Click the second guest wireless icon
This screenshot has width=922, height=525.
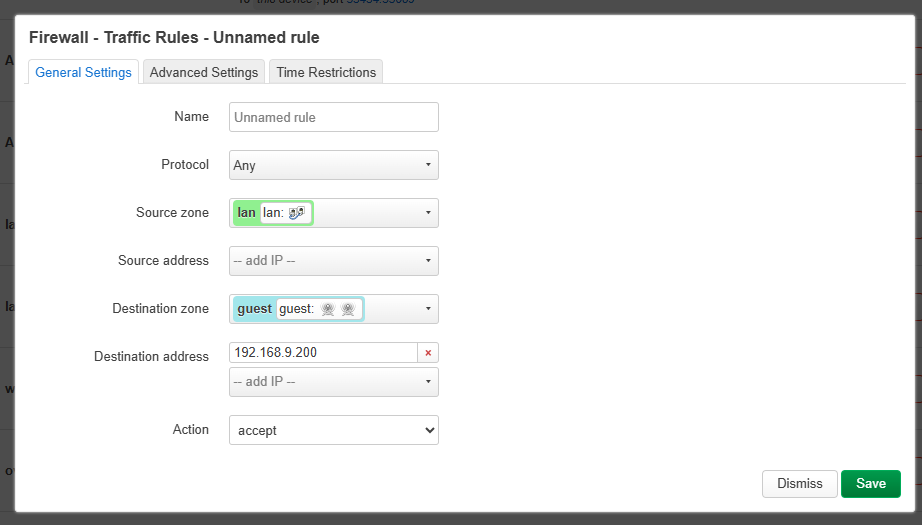click(x=347, y=309)
